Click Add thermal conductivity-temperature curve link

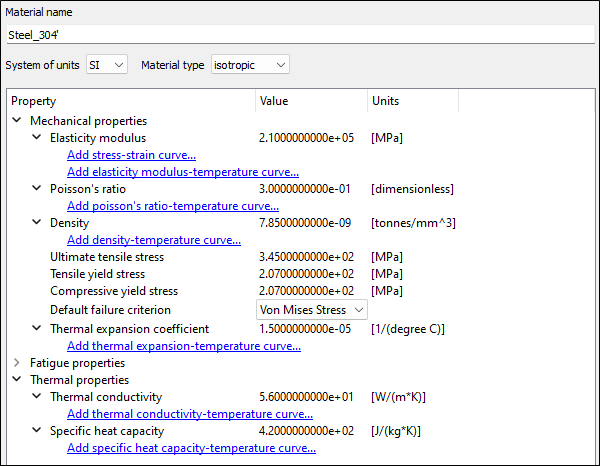[189, 414]
